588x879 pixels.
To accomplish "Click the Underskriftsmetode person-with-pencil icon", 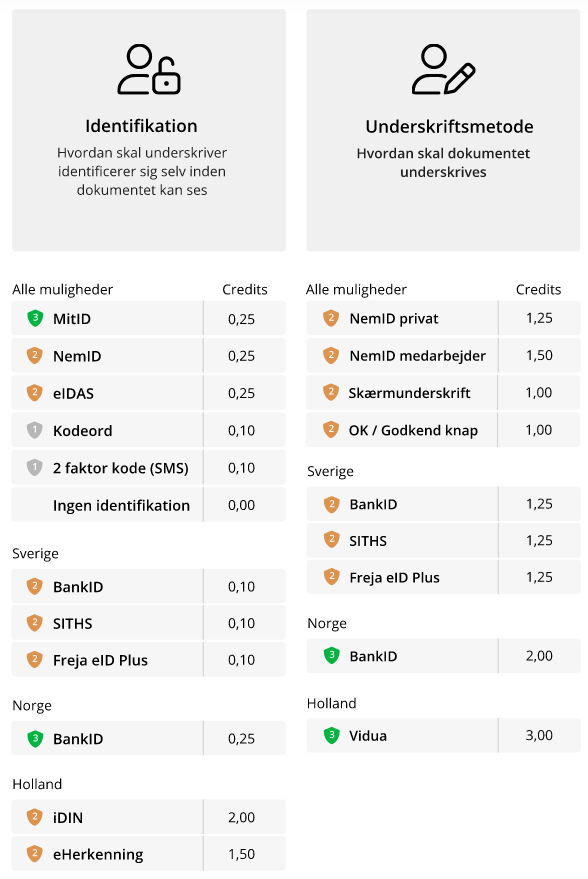I will (x=443, y=70).
